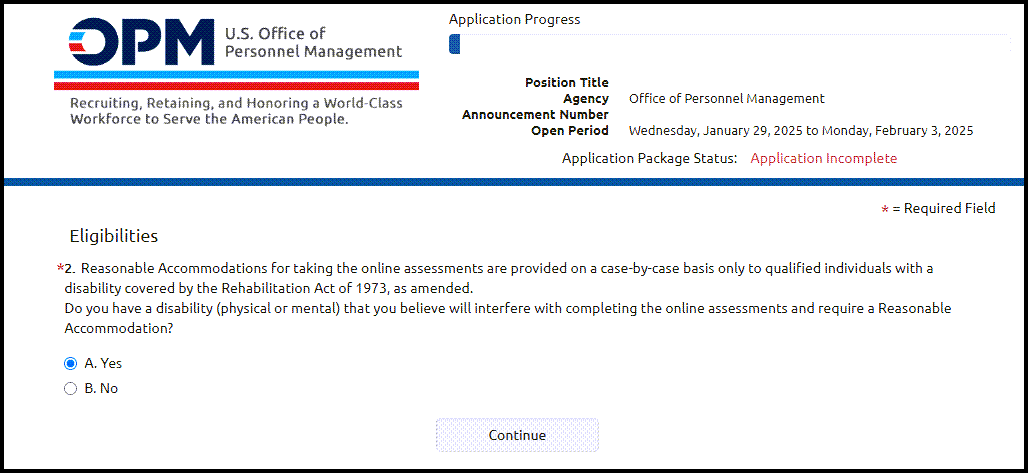The height and width of the screenshot is (473, 1028).
Task: Click the Announcement Number label
Action: coord(535,115)
